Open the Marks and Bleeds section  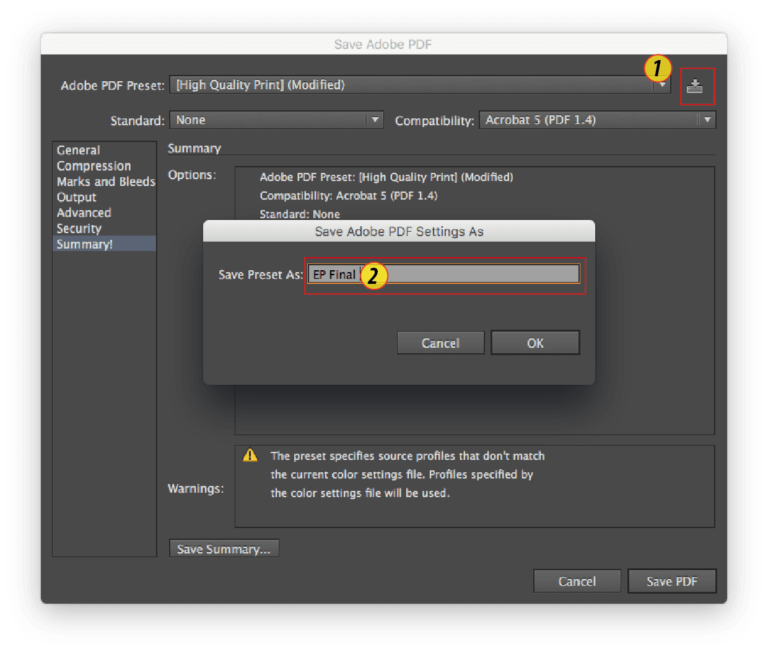105,182
